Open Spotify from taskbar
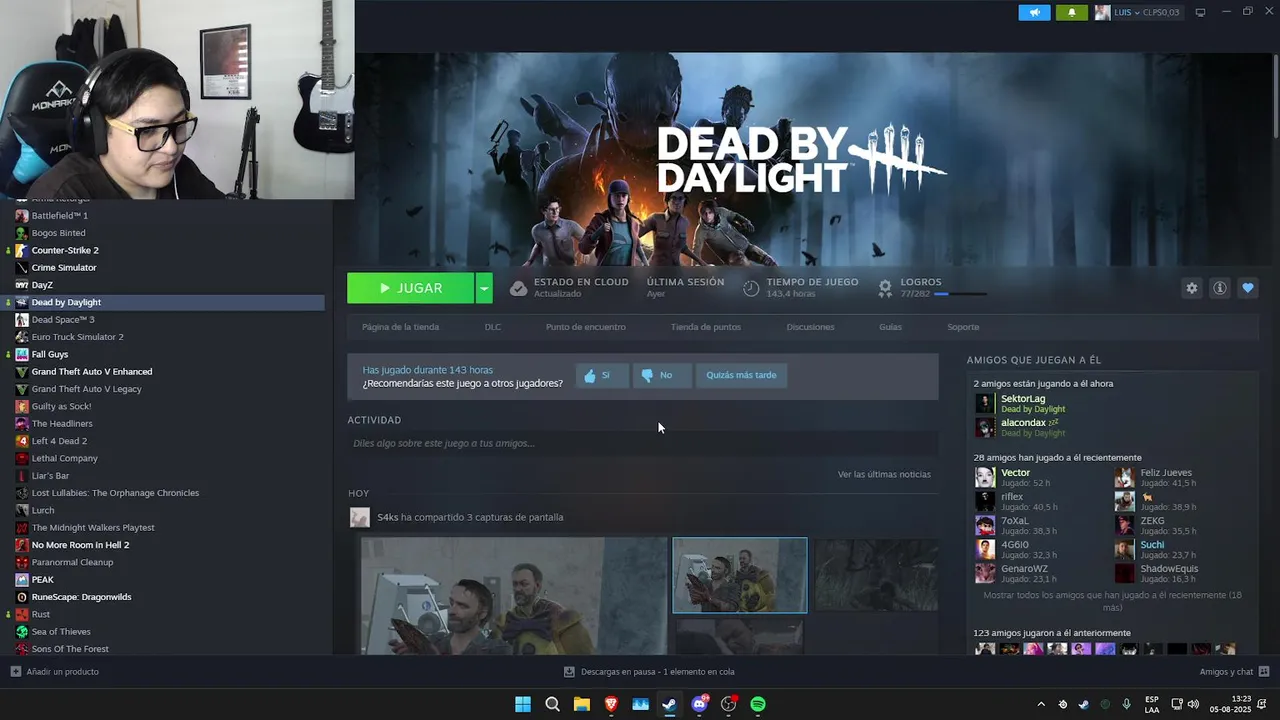Viewport: 1280px width, 720px height. click(x=758, y=704)
